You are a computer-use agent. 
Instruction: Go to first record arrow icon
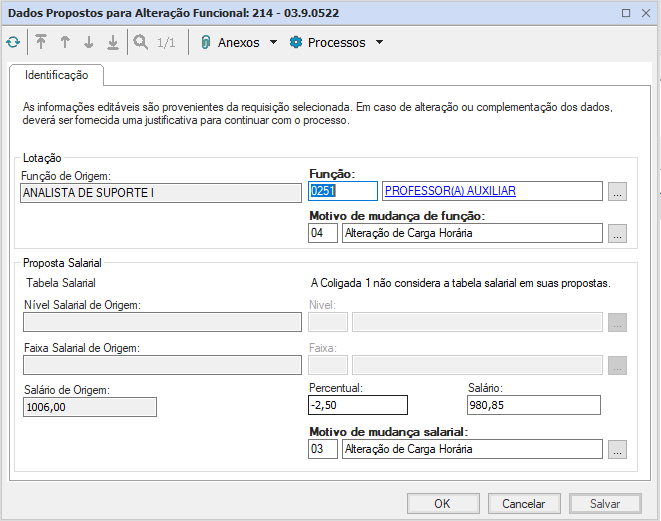point(41,43)
